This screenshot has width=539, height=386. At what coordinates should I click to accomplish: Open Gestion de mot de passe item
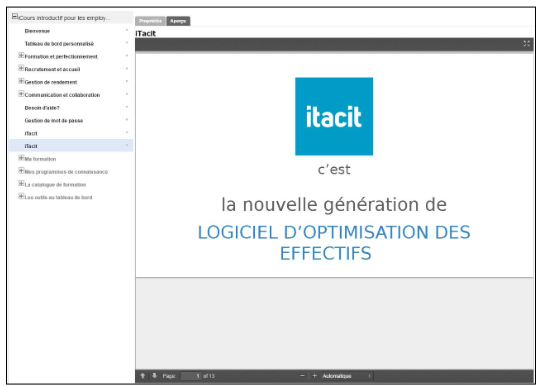point(54,121)
